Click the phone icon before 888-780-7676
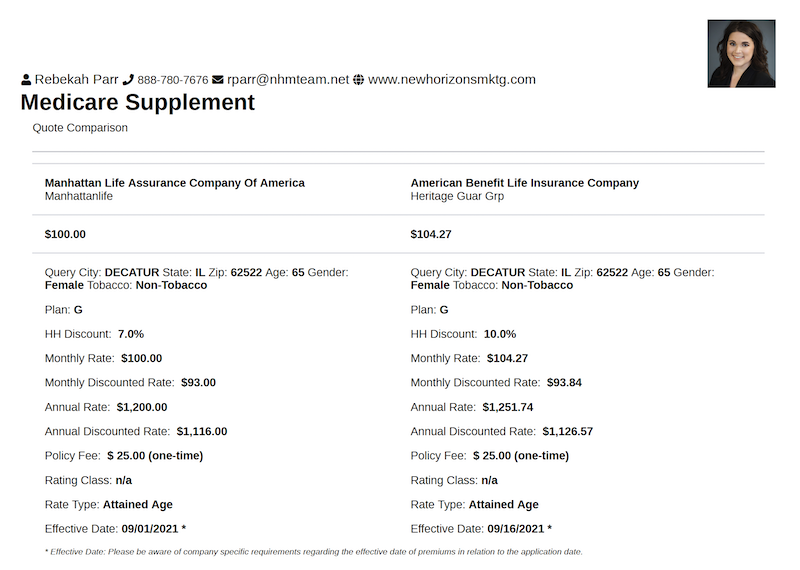The height and width of the screenshot is (570, 800). [128, 80]
